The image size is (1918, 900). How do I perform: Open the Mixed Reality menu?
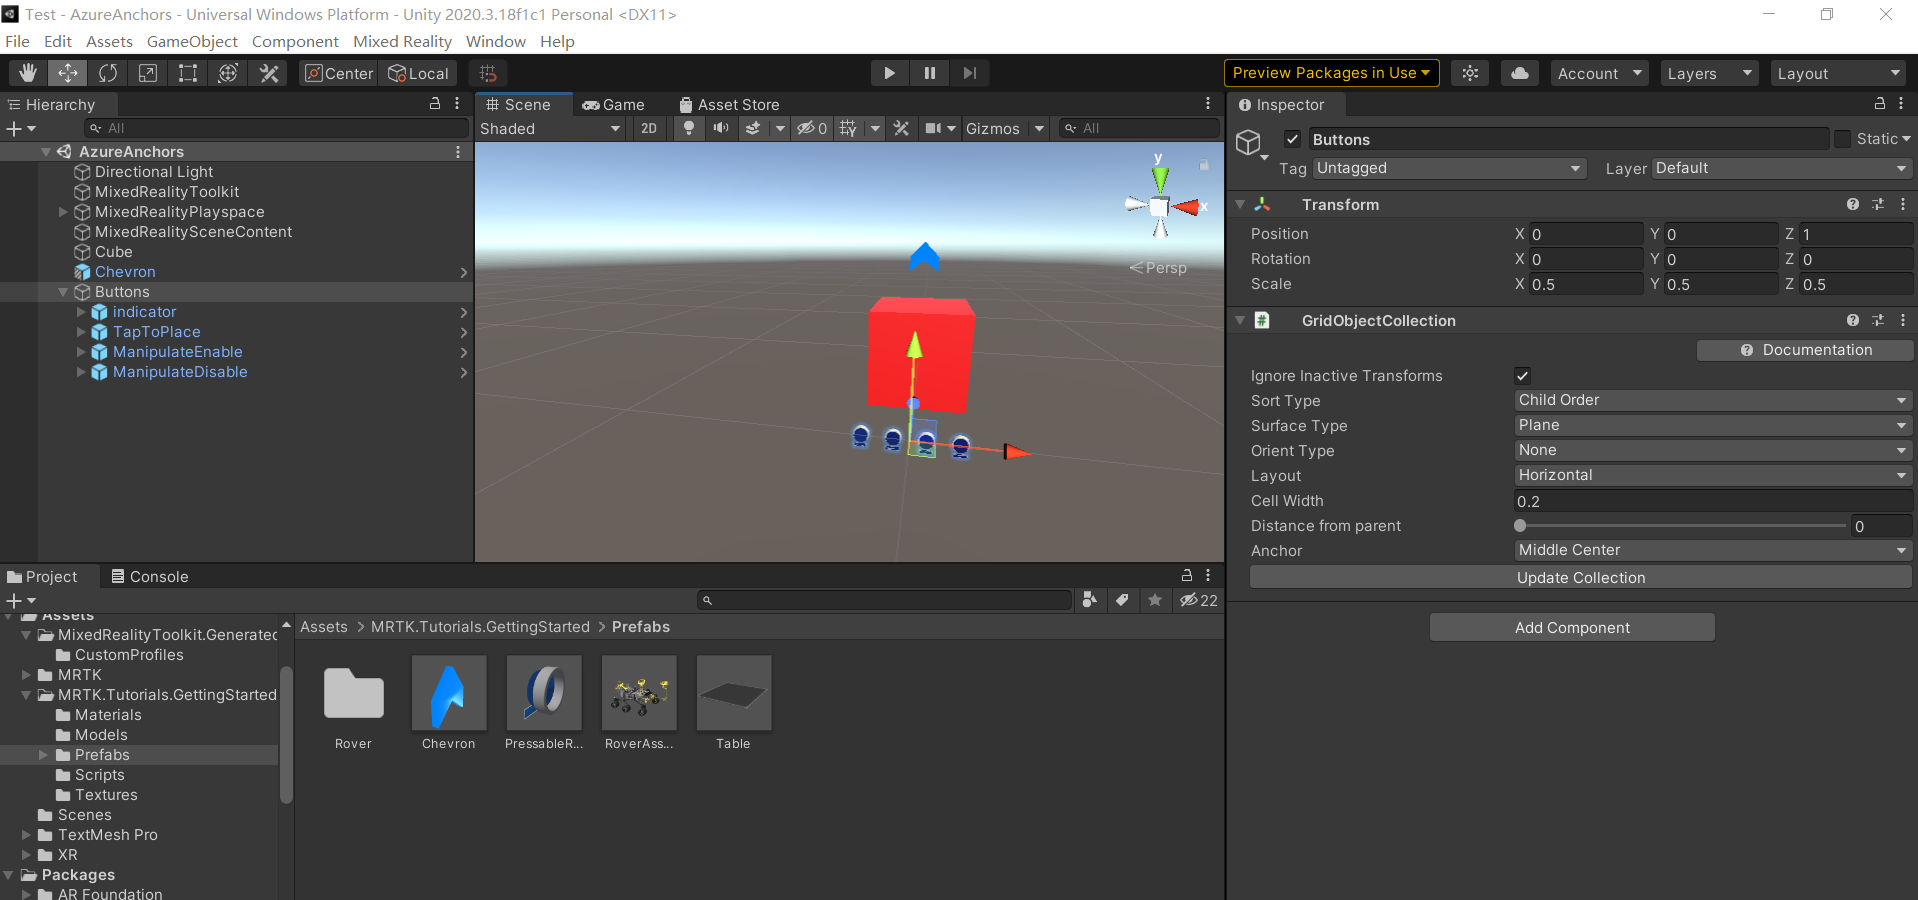402,41
